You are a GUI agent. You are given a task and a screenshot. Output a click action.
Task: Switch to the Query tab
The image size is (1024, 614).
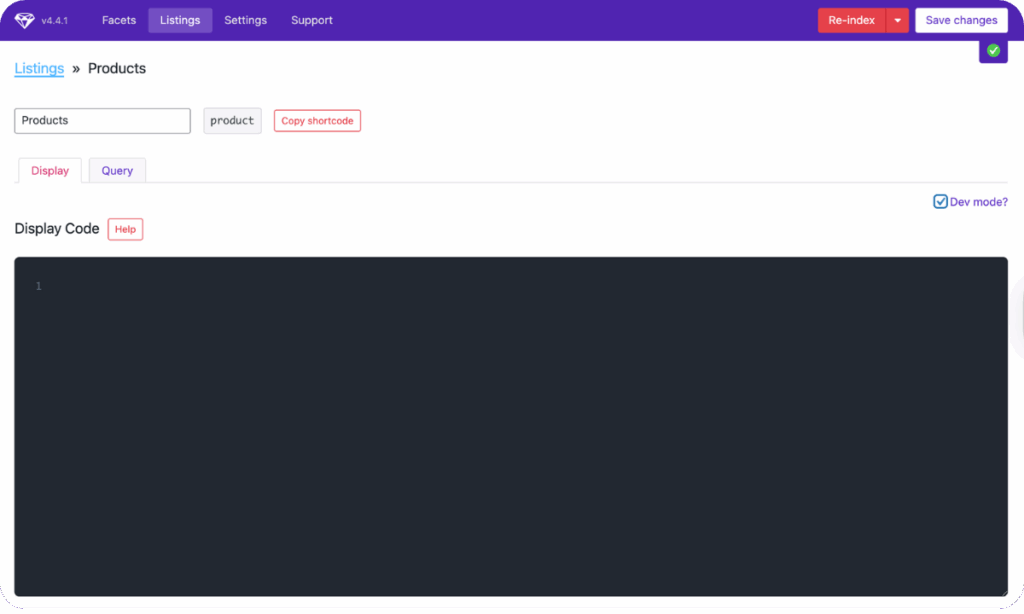(117, 170)
